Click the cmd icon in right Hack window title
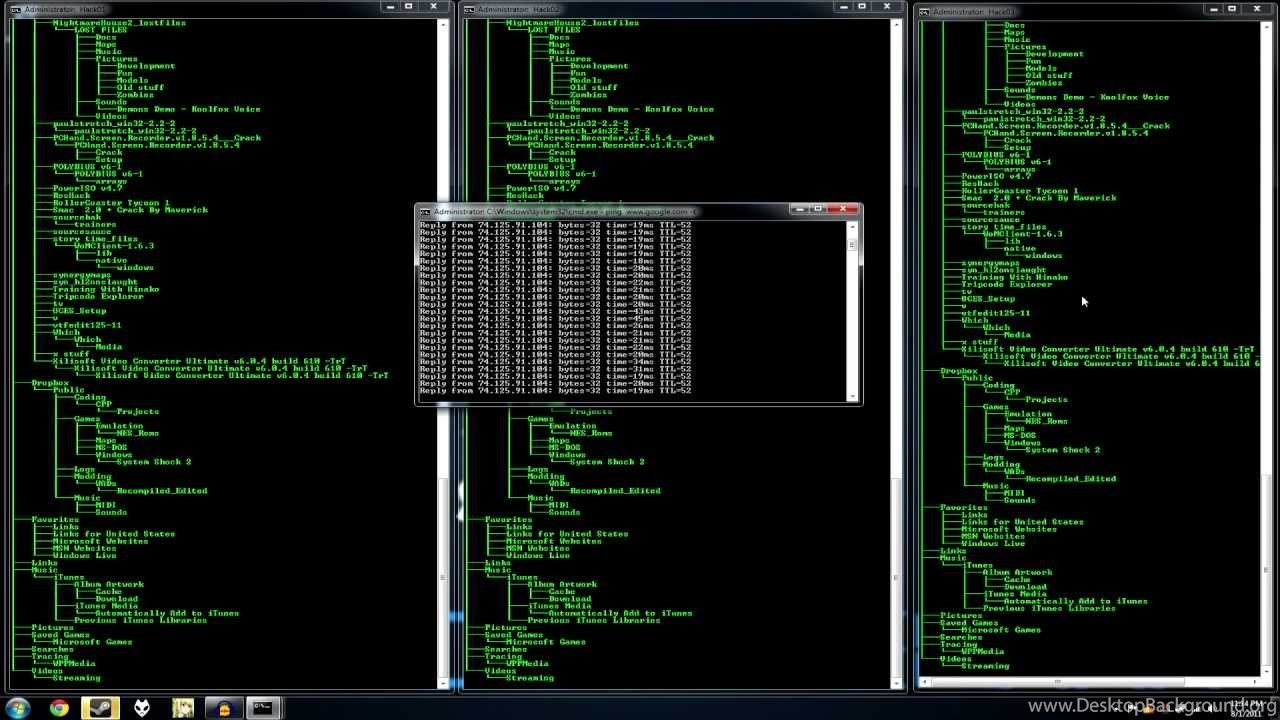This screenshot has width=1280, height=720. coord(924,11)
